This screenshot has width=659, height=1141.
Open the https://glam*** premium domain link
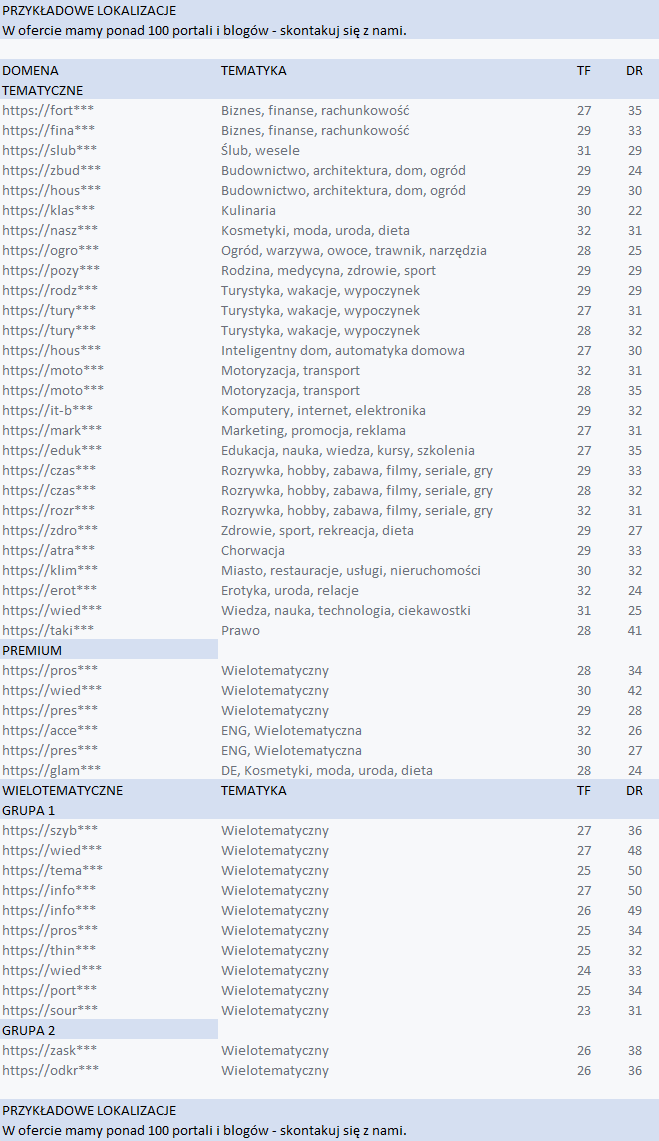(x=51, y=770)
